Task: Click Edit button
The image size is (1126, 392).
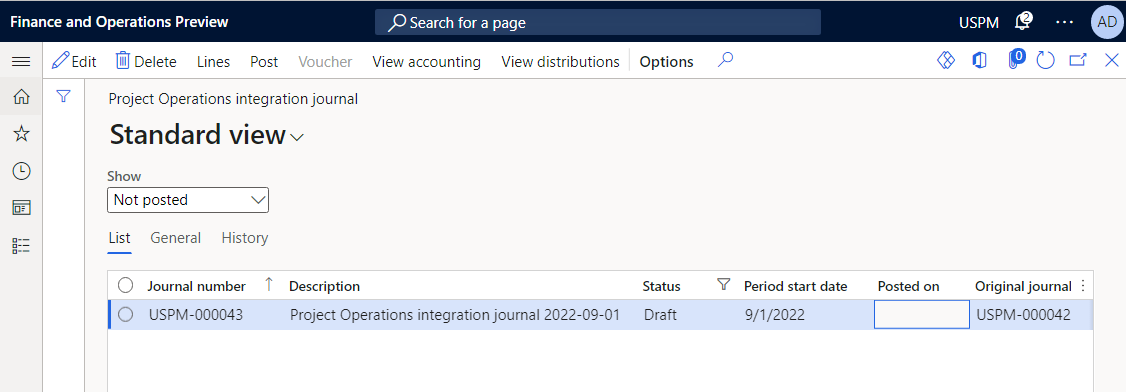Action: tap(74, 62)
